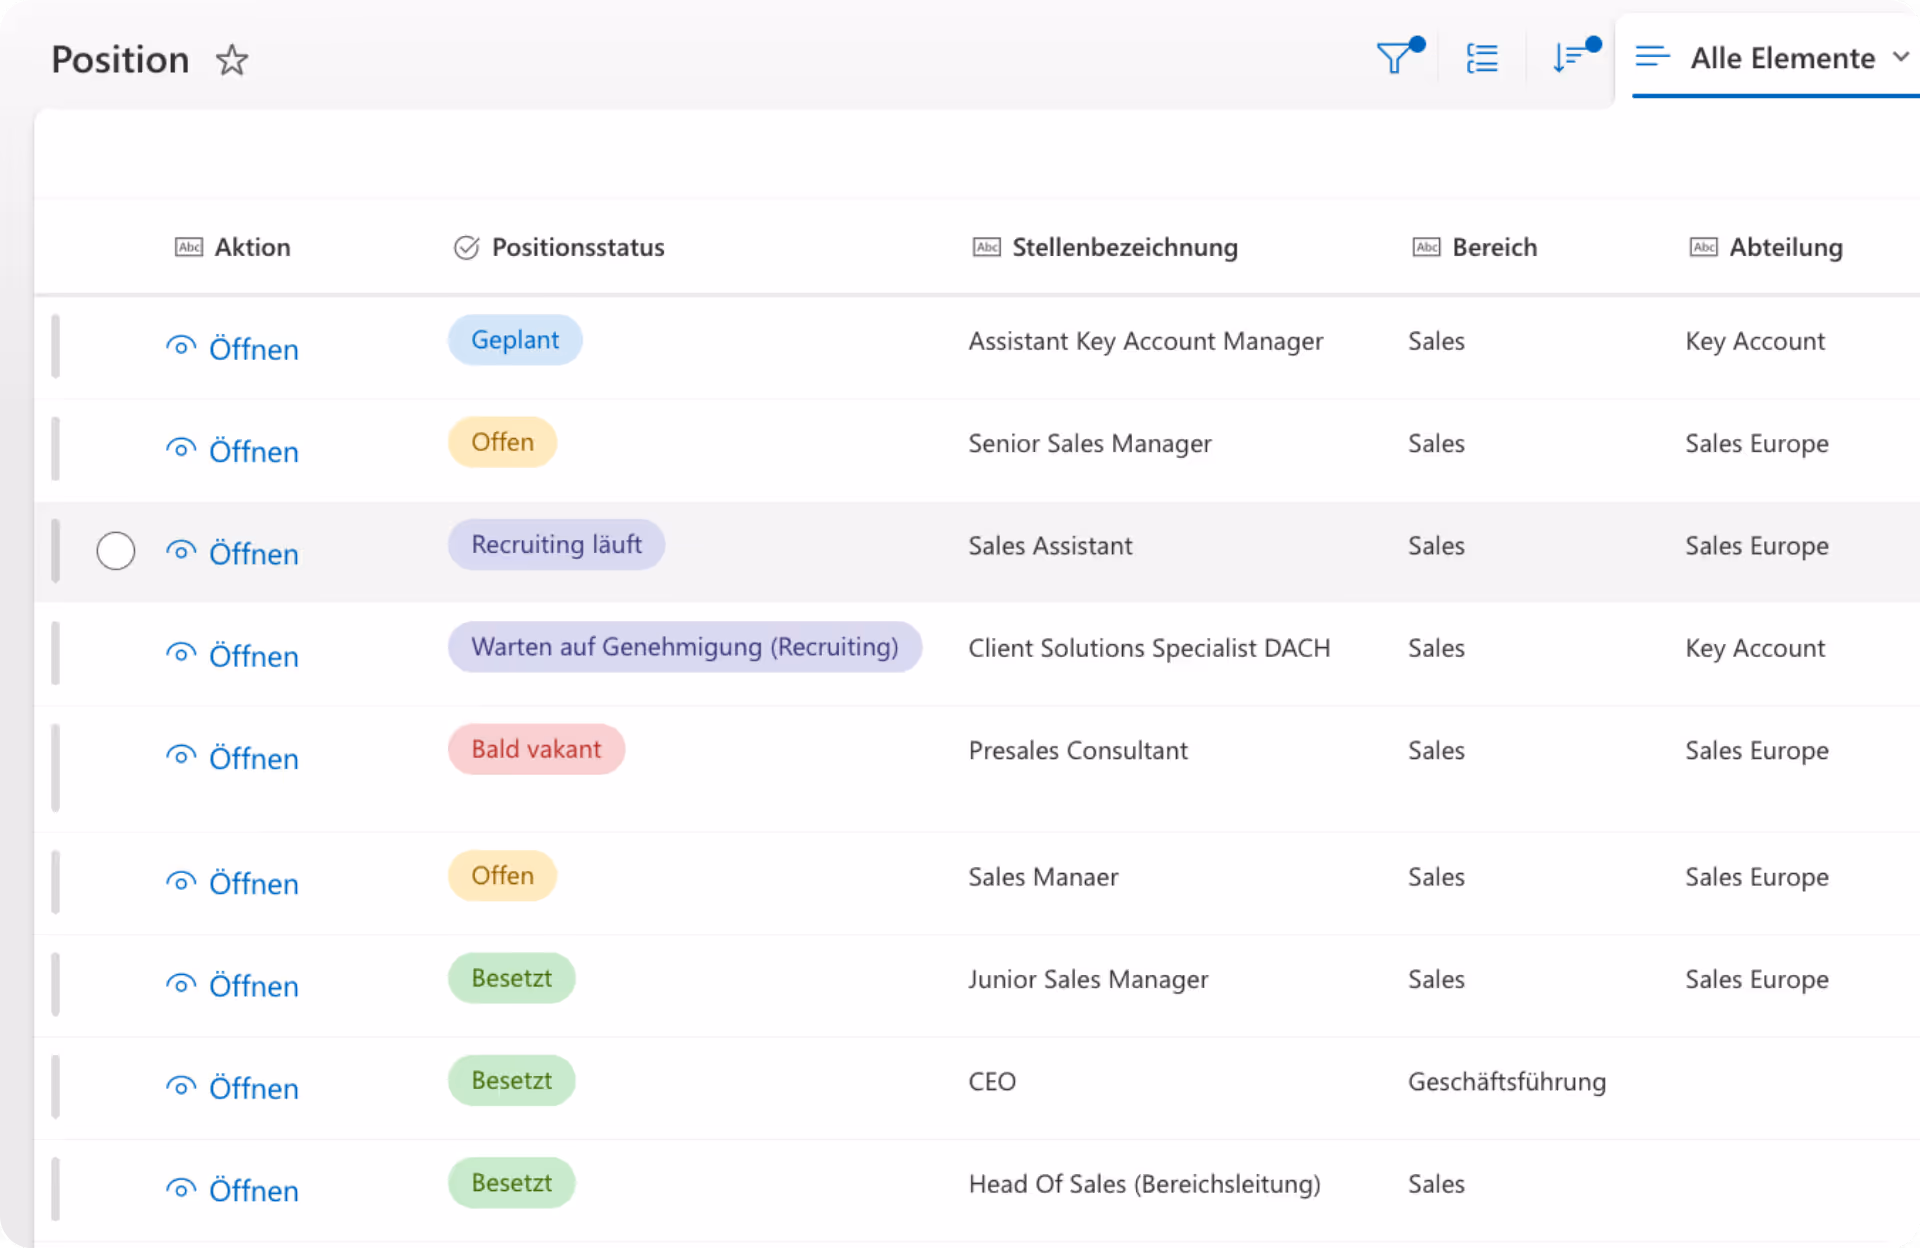Click the Warten auf Genehmigung (Recruiting) badge
1920x1248 pixels.
[685, 647]
